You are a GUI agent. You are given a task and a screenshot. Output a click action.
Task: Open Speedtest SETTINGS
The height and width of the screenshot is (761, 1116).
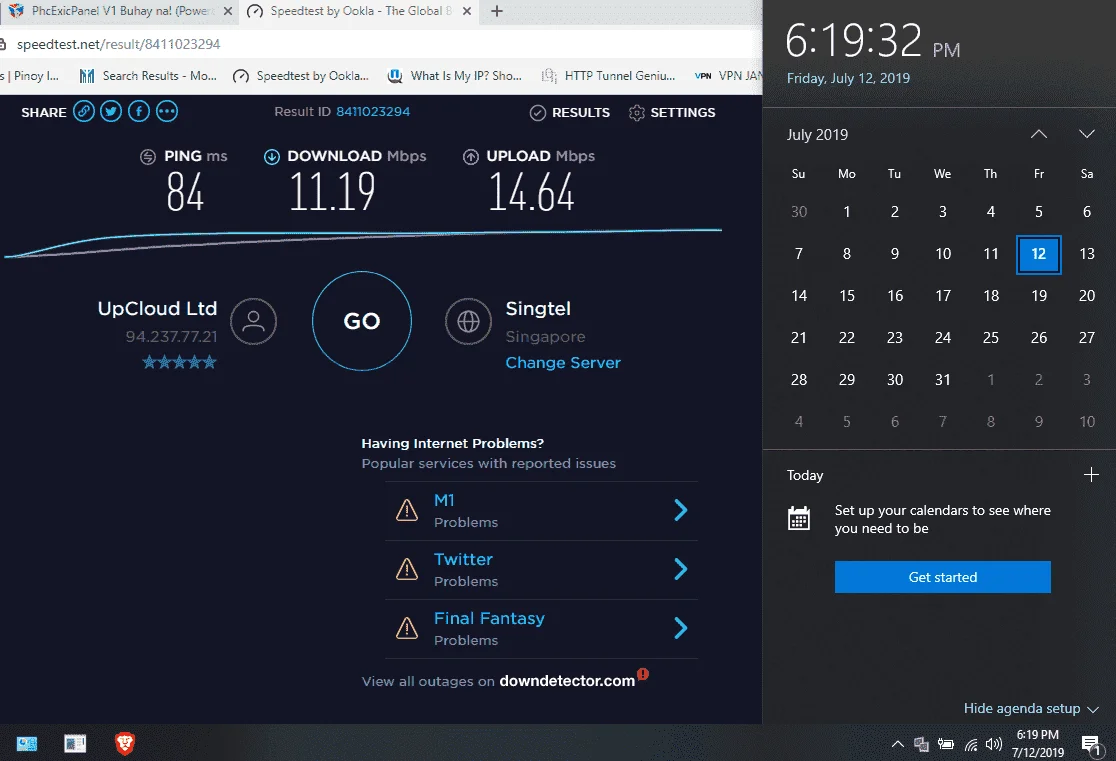pyautogui.click(x=673, y=112)
